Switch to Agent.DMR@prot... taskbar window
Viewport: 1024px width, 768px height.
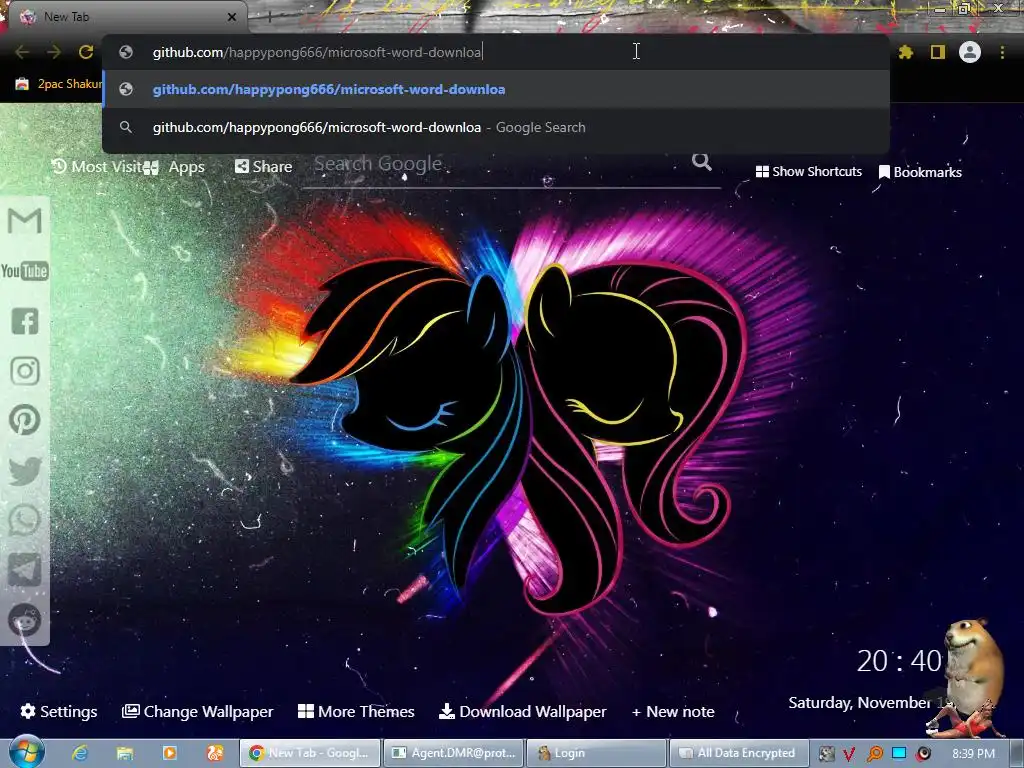[453, 753]
